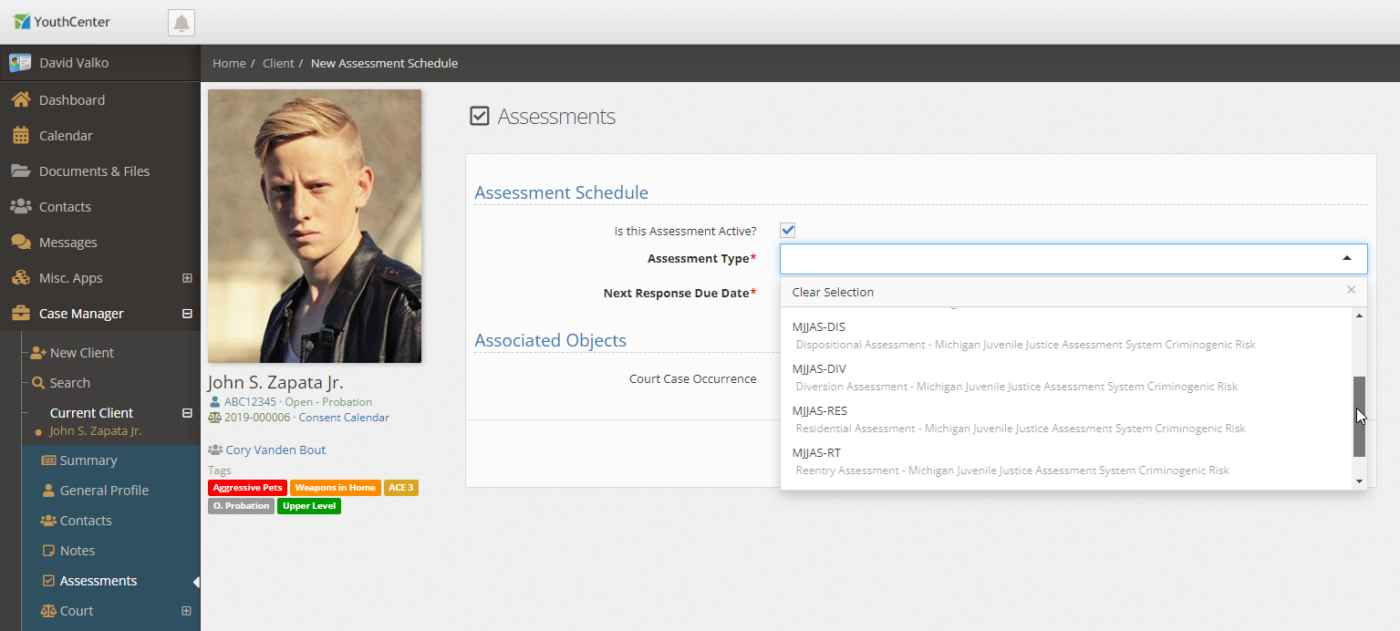Click the dropdown list scrollbar down arrow
Image resolution: width=1400 pixels, height=631 pixels.
click(x=1359, y=481)
